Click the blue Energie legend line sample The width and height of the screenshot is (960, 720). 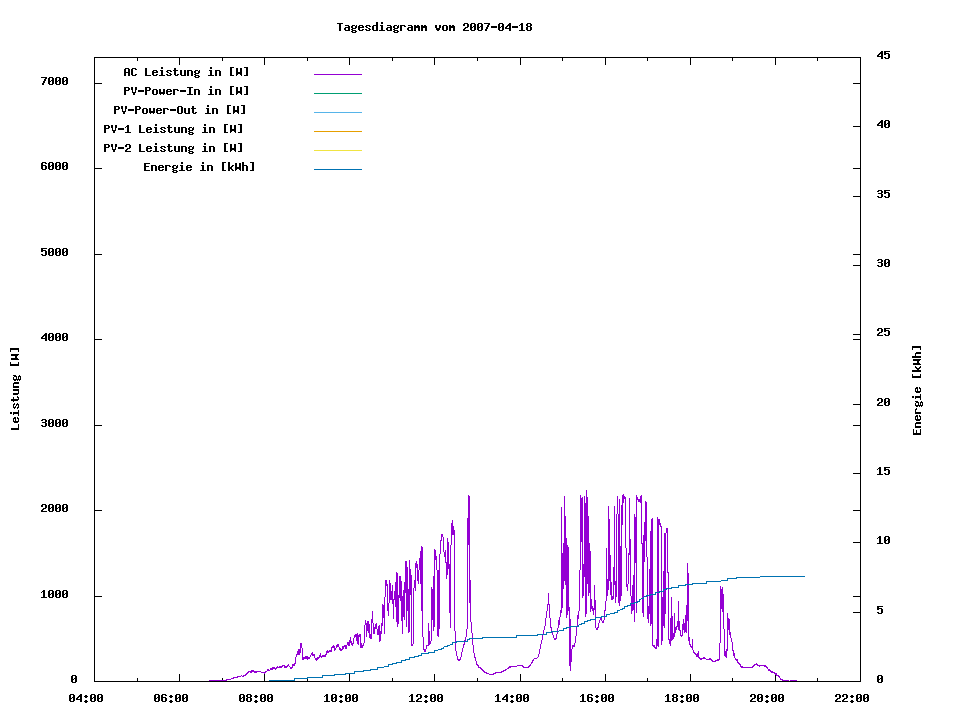(337, 169)
